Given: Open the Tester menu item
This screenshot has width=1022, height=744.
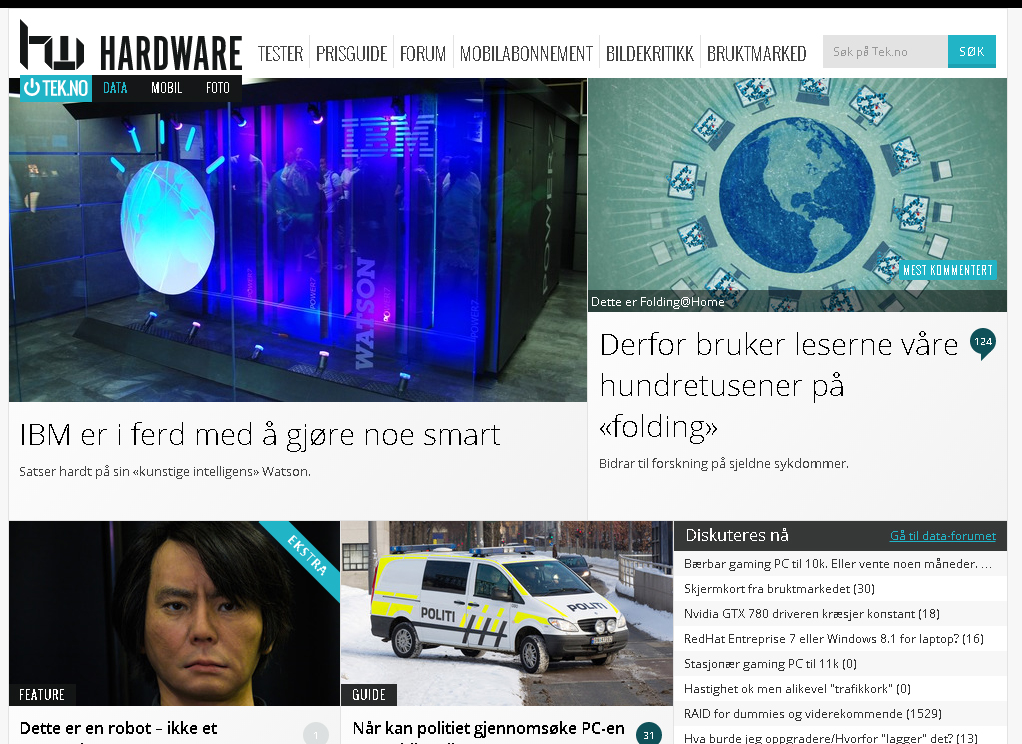Looking at the screenshot, I should pos(280,53).
